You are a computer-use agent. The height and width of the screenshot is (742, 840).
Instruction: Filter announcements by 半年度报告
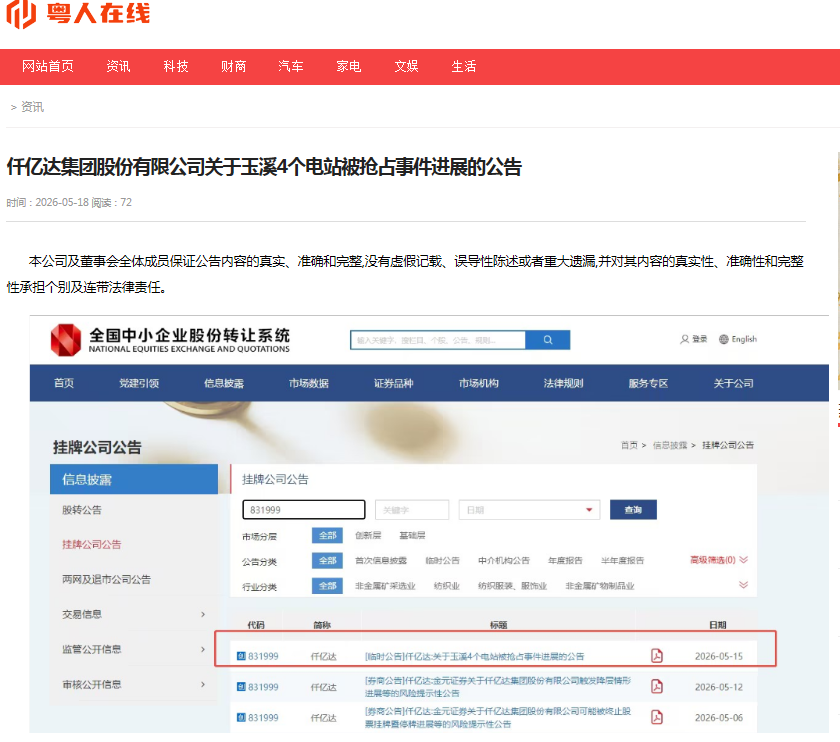(x=622, y=560)
